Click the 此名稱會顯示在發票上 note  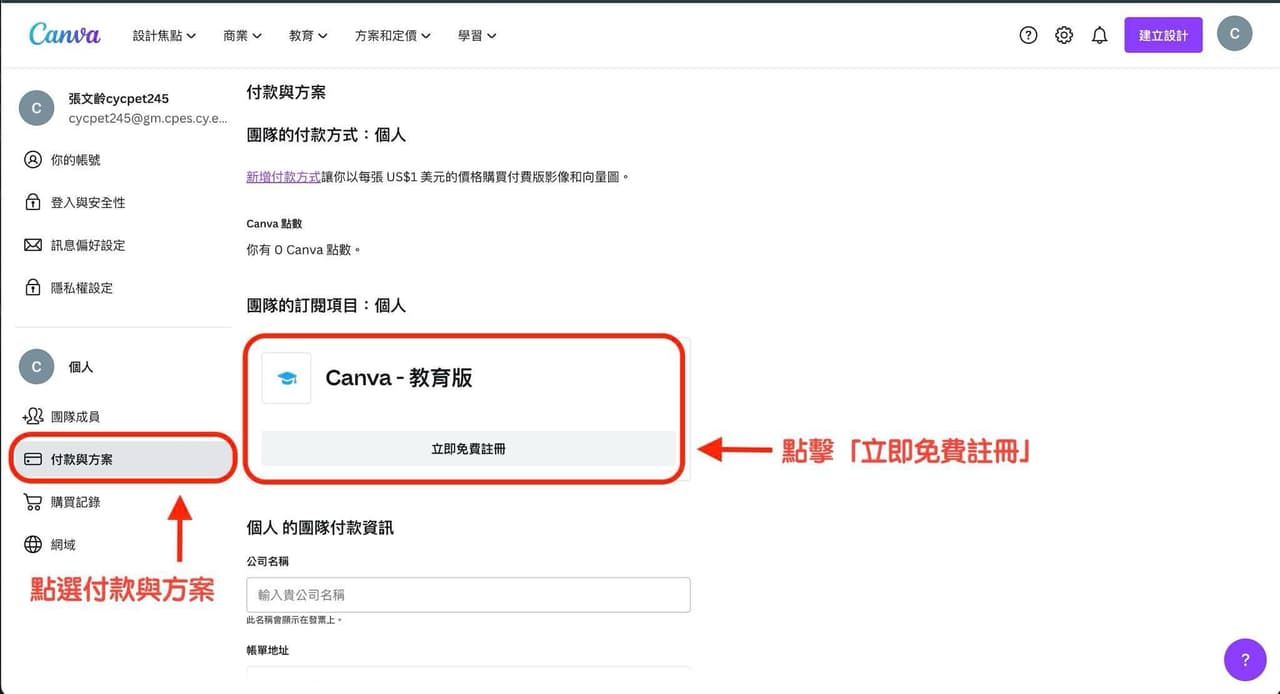coord(294,620)
